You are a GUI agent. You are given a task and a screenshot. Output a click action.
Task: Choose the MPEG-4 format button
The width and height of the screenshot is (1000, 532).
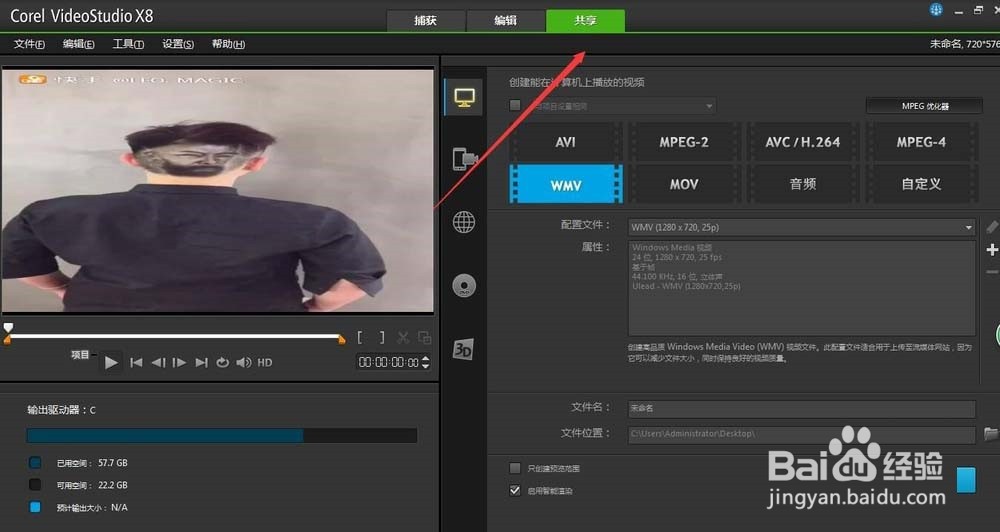921,142
